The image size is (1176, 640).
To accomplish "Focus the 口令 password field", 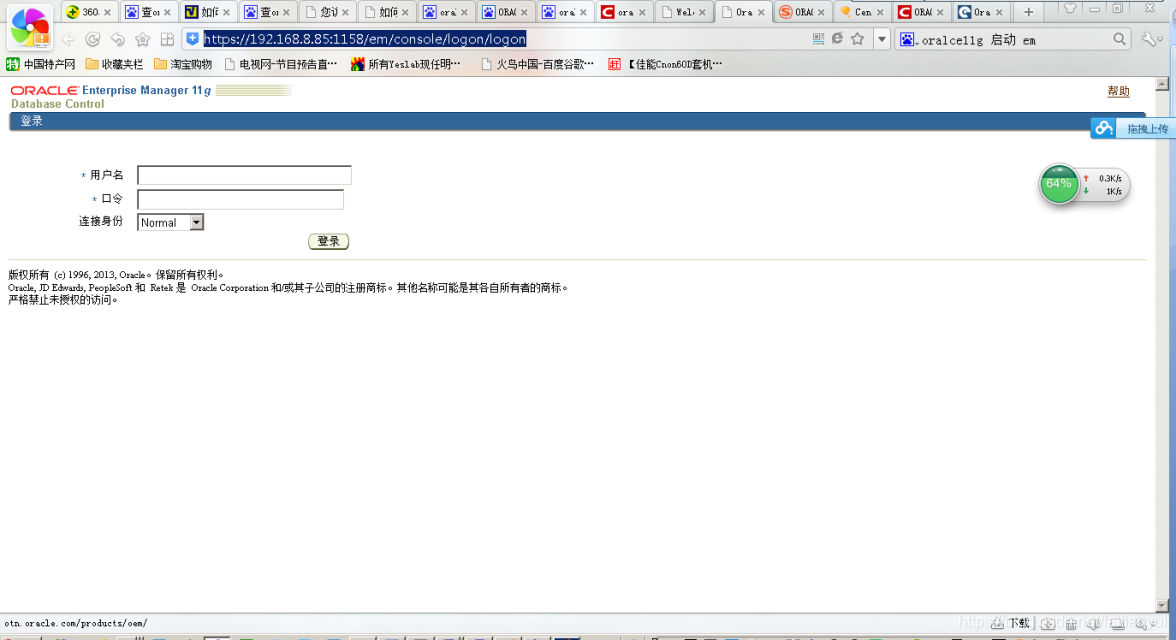I will tap(241, 200).
